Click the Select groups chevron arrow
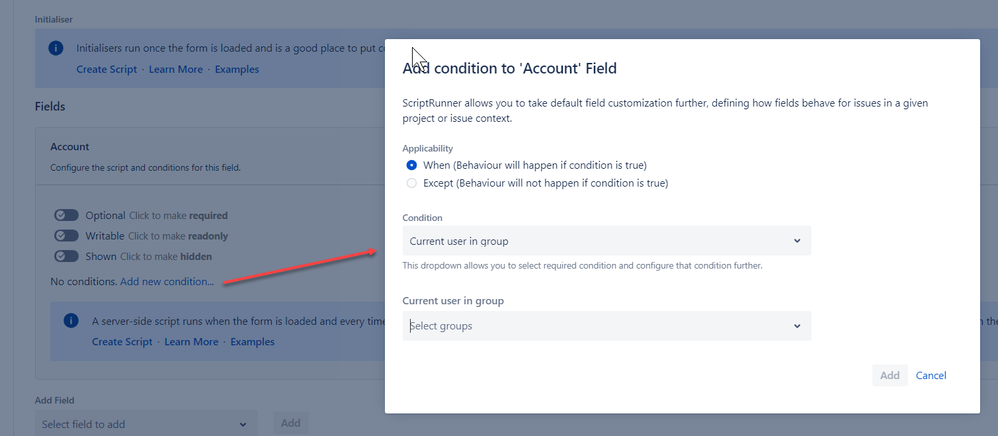The height and width of the screenshot is (436, 998). 797,326
